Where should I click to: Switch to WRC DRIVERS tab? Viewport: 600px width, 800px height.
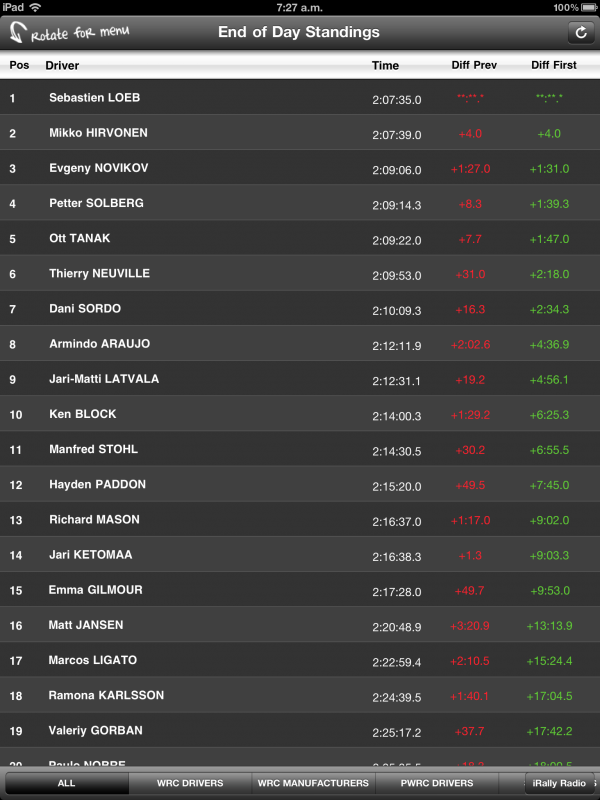190,783
